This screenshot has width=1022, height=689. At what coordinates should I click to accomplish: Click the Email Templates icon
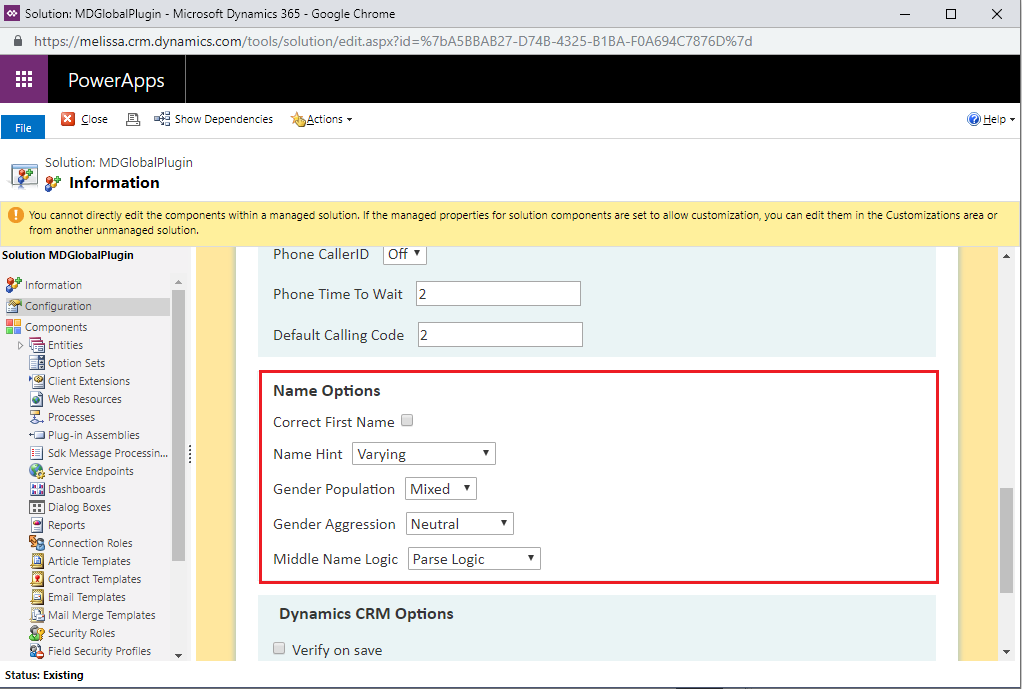pyautogui.click(x=37, y=597)
